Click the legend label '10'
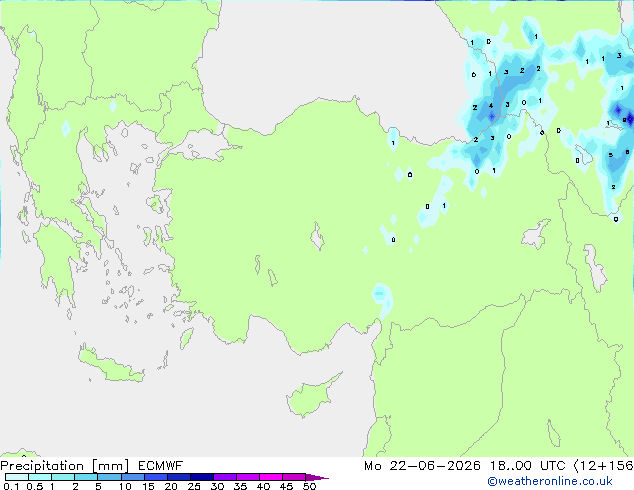Screen dimensions: 634x490 pos(125,486)
